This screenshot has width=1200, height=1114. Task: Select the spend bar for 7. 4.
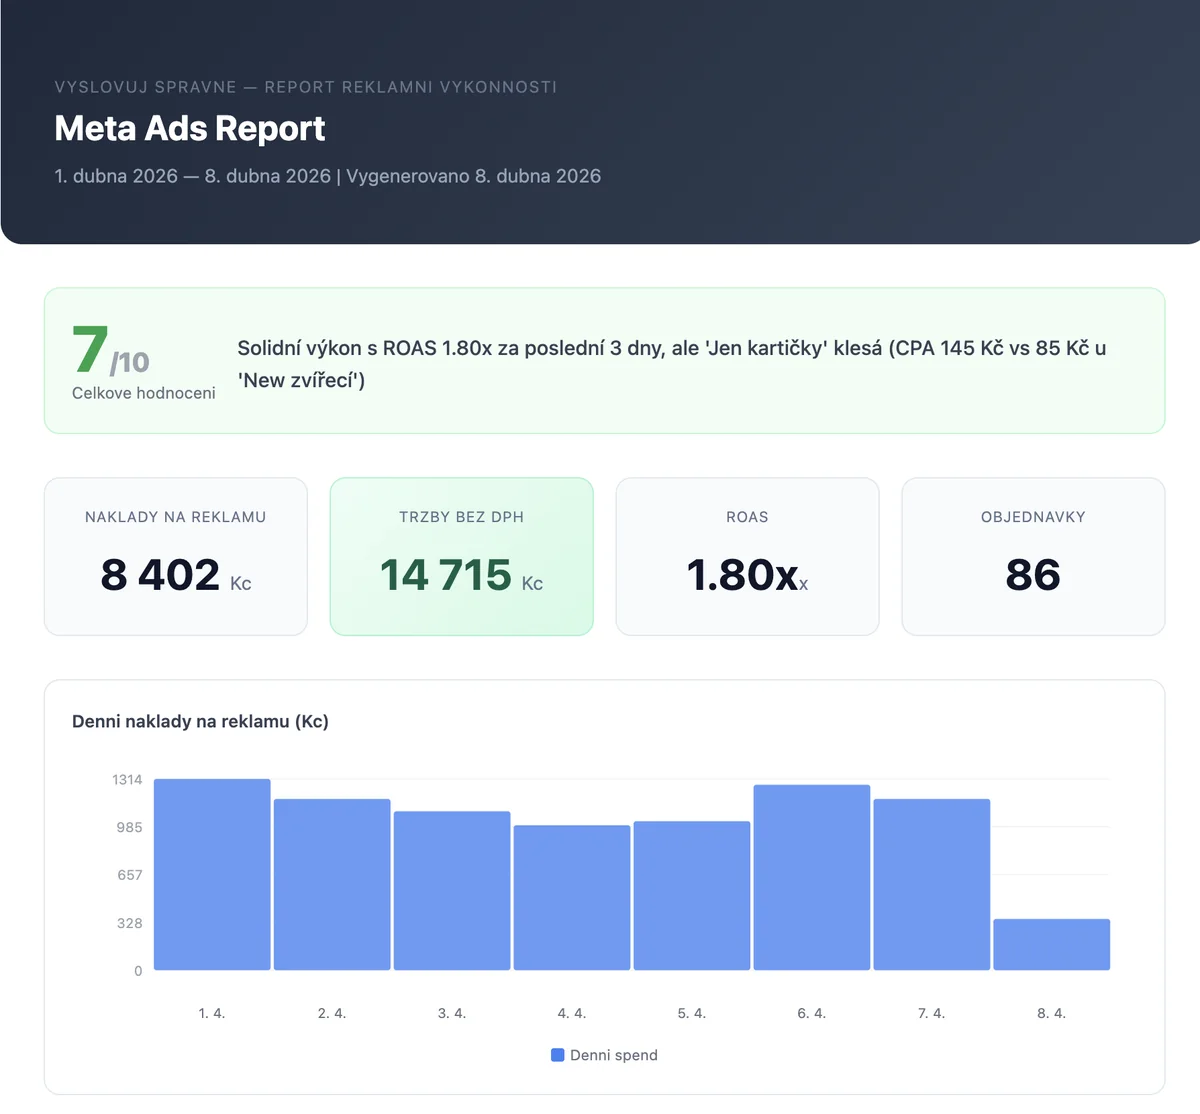coord(932,884)
